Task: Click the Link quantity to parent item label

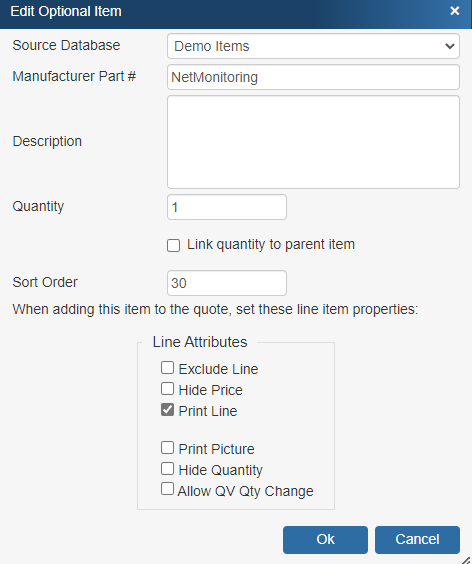Action: pos(271,245)
